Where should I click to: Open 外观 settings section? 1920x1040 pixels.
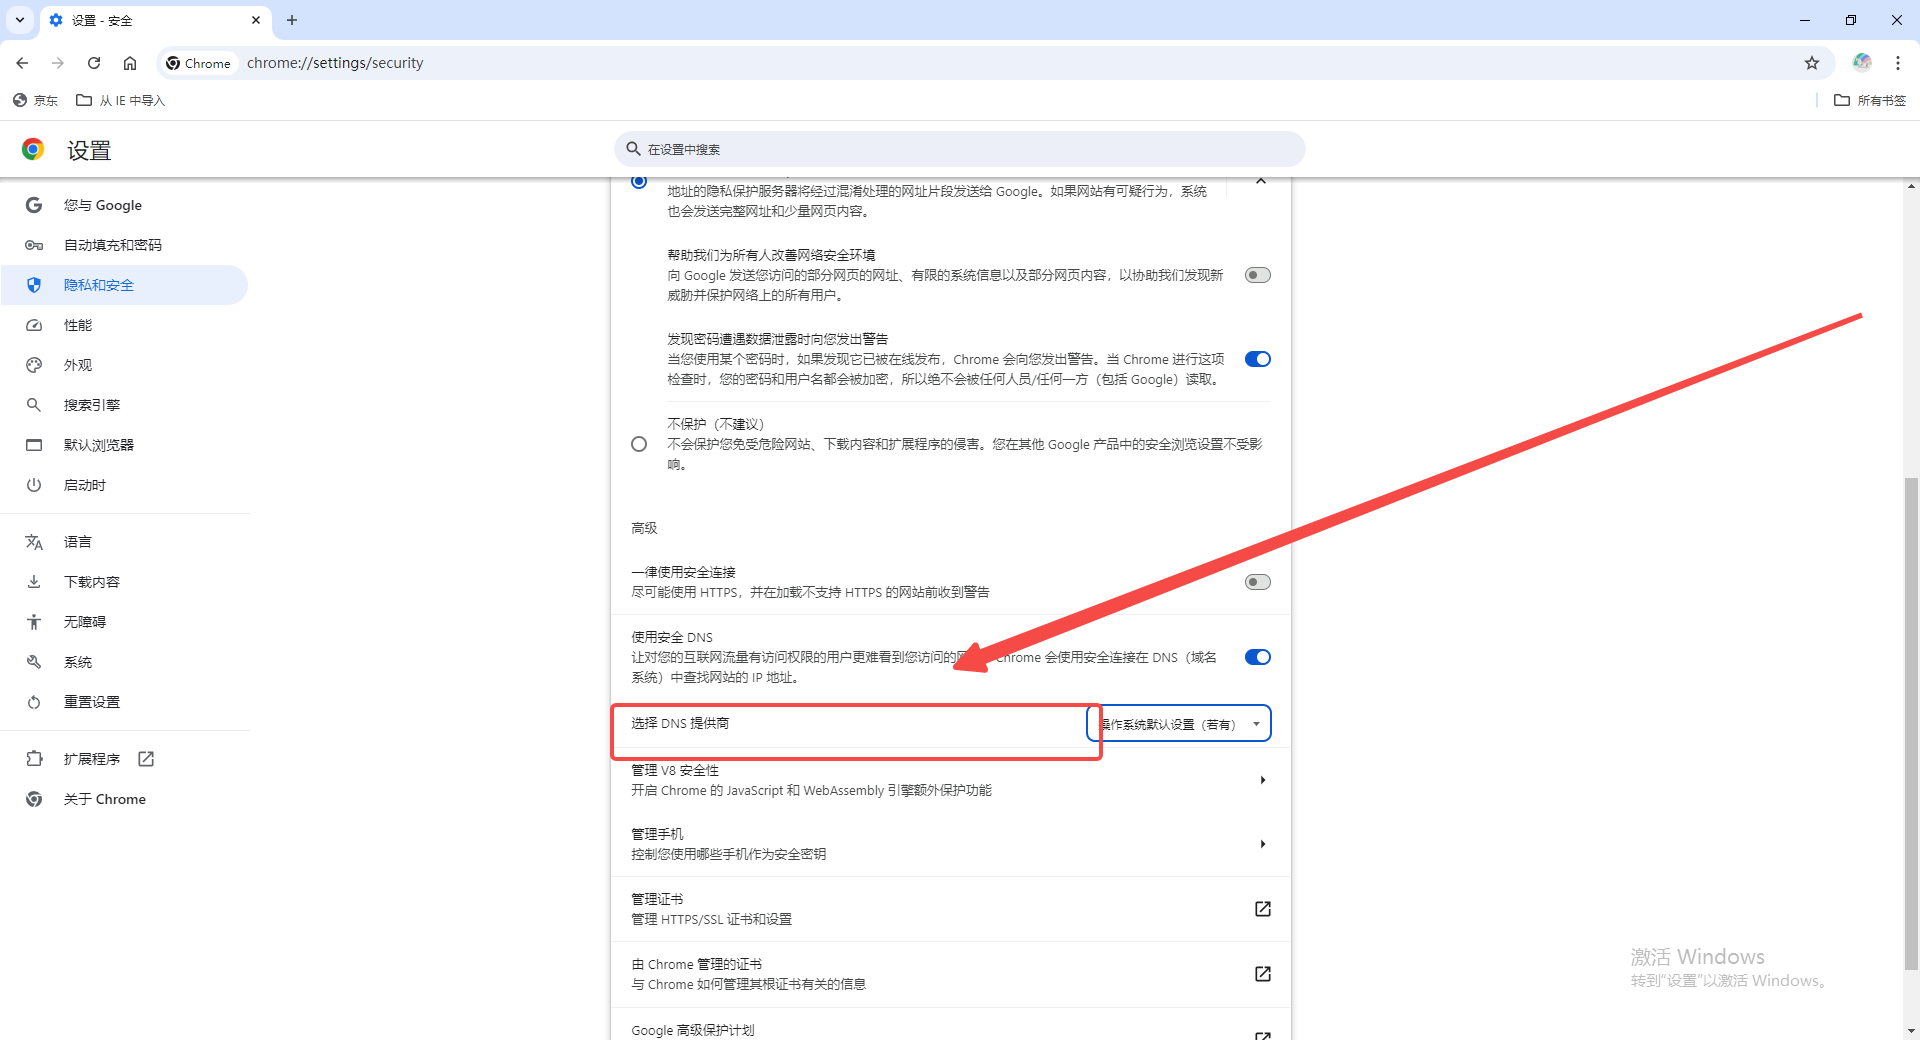tap(125, 365)
